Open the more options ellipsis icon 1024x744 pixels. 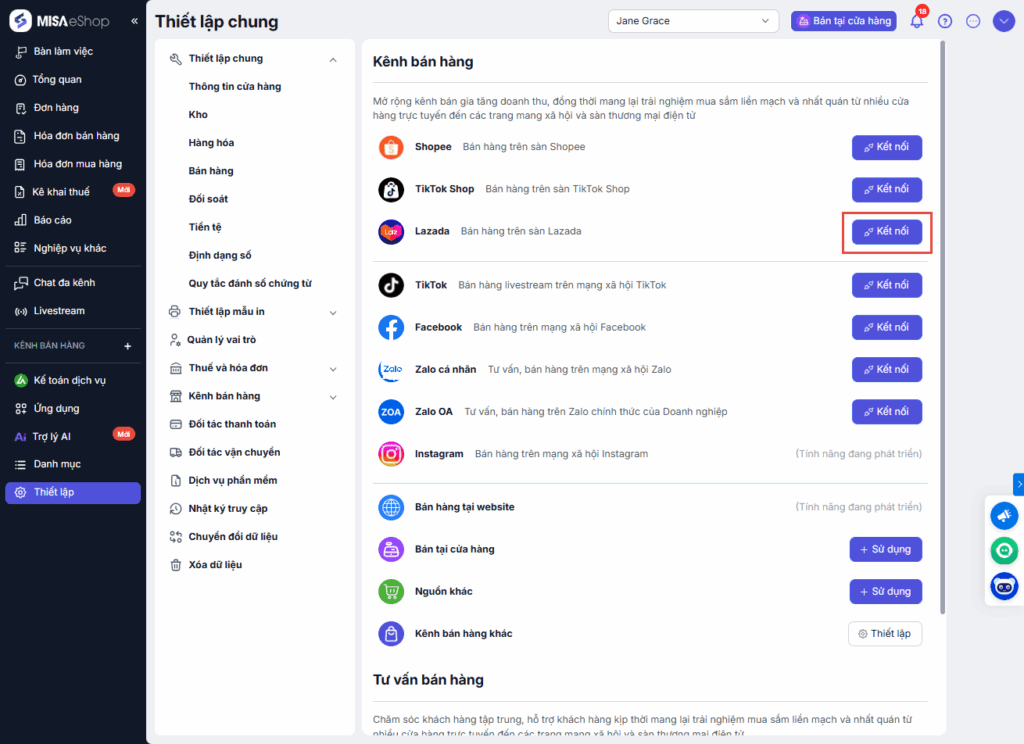click(x=974, y=21)
